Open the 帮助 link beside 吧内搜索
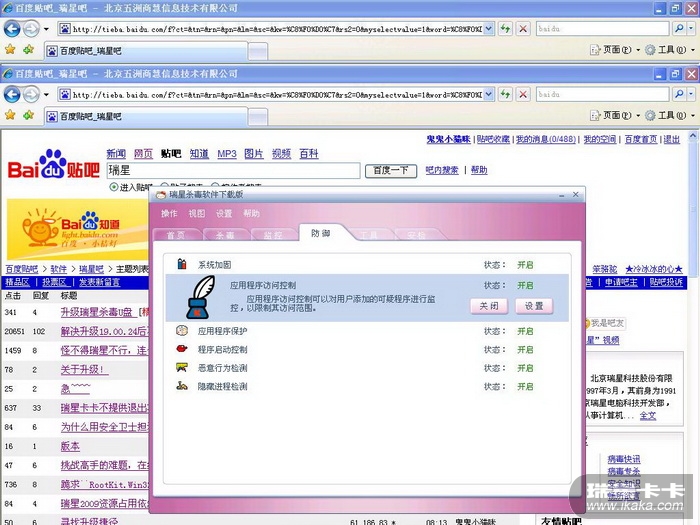Image resolution: width=700 pixels, height=525 pixels. (479, 170)
